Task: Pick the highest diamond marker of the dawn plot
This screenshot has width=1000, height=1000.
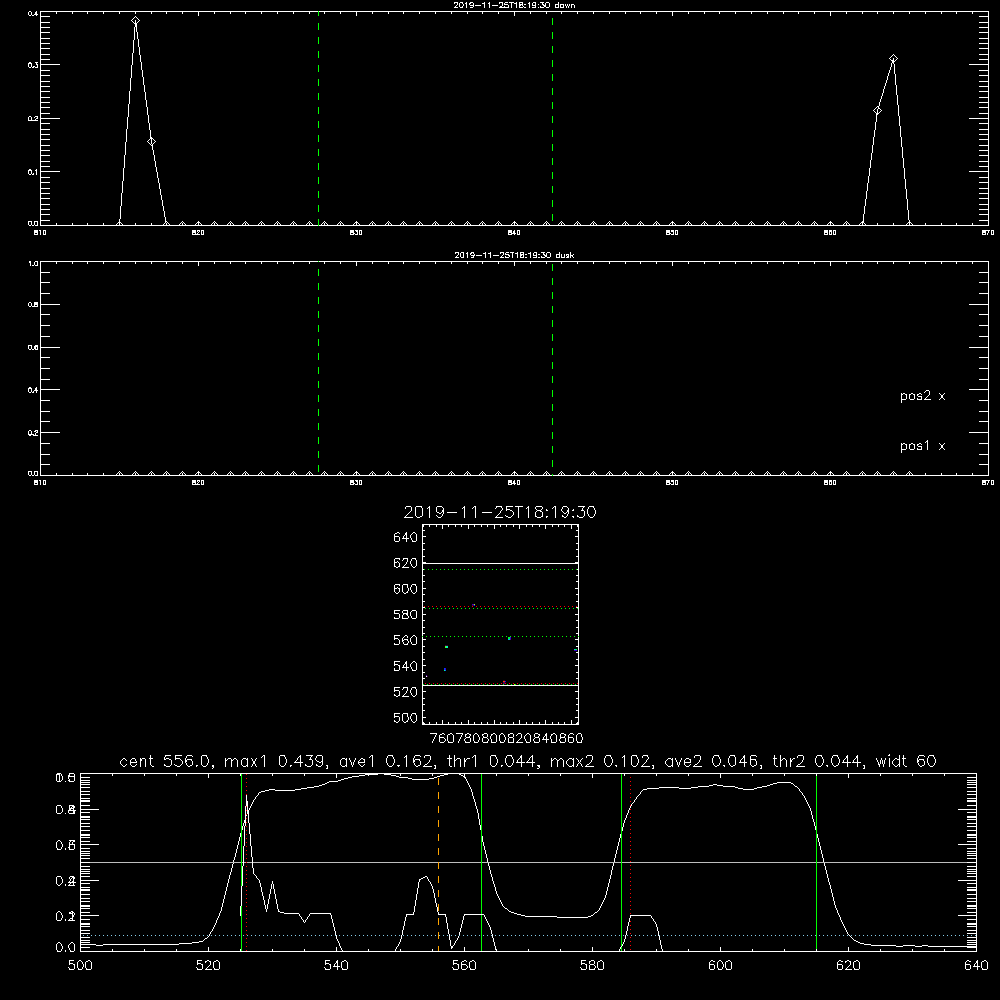Action: [136, 21]
